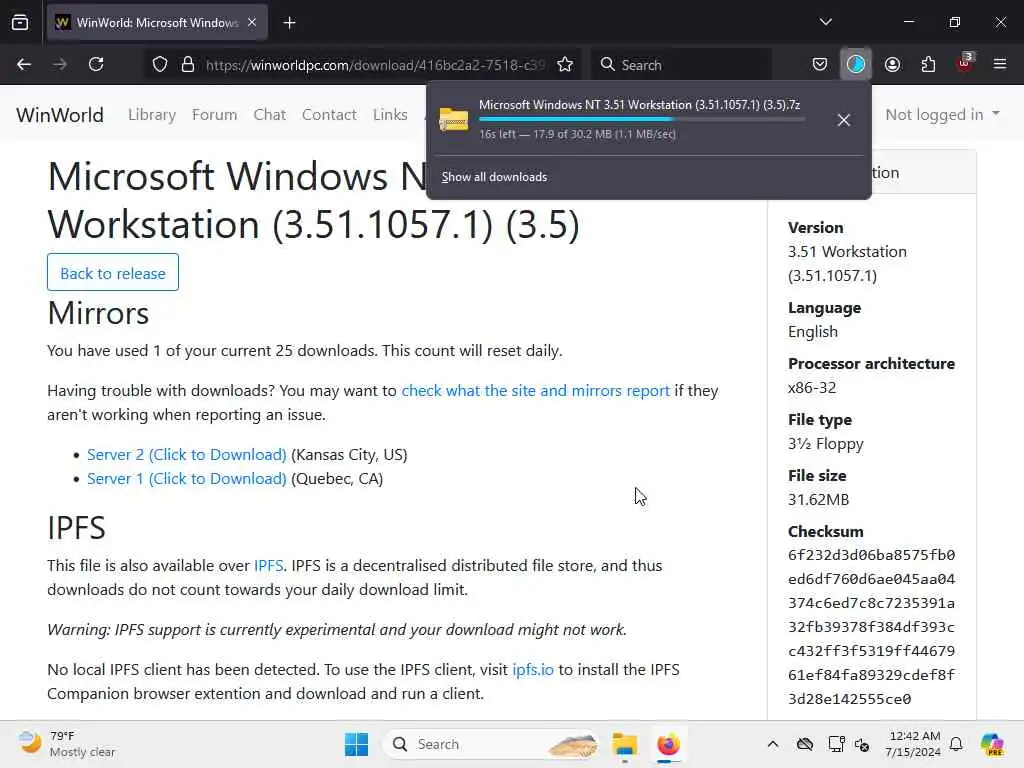
Task: Click the OneDrive cloud tray icon
Action: pyautogui.click(x=805, y=744)
